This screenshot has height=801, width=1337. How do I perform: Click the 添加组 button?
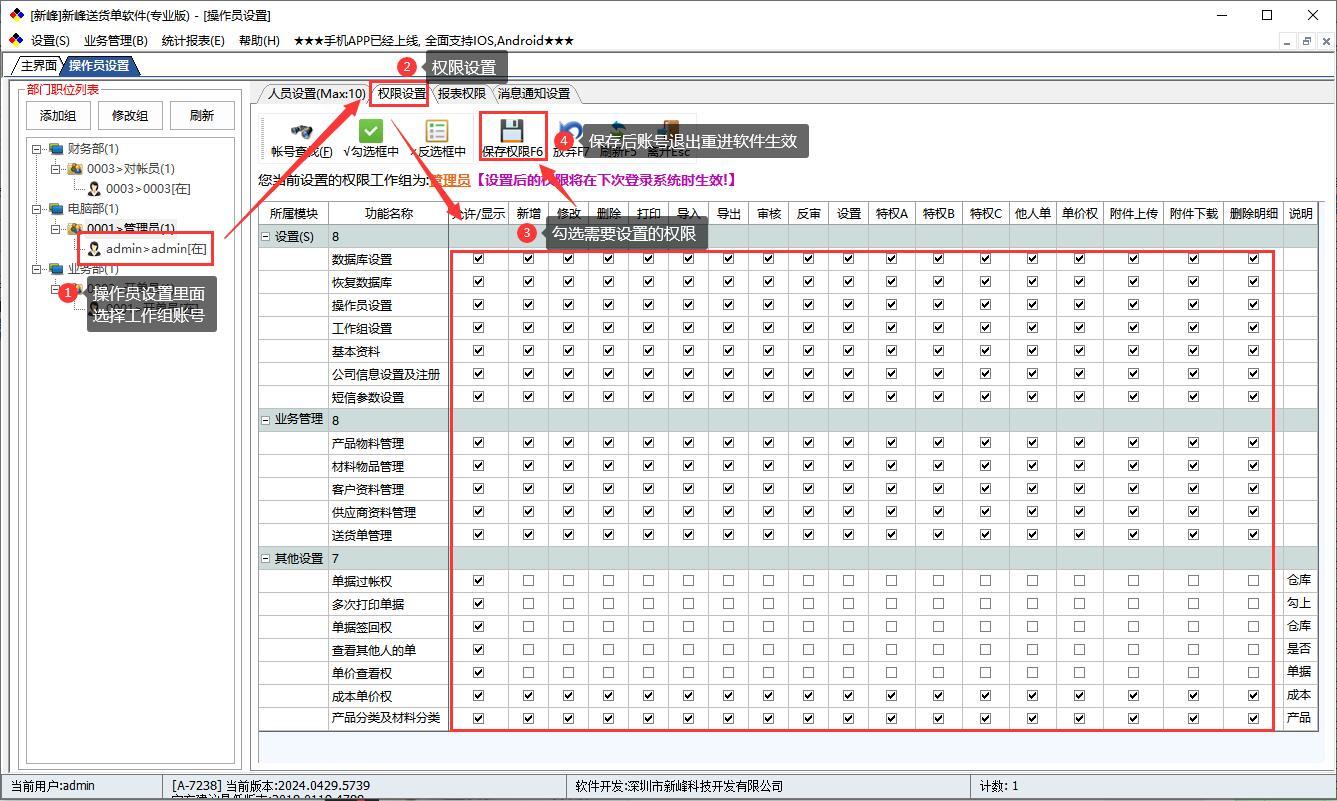coord(58,115)
